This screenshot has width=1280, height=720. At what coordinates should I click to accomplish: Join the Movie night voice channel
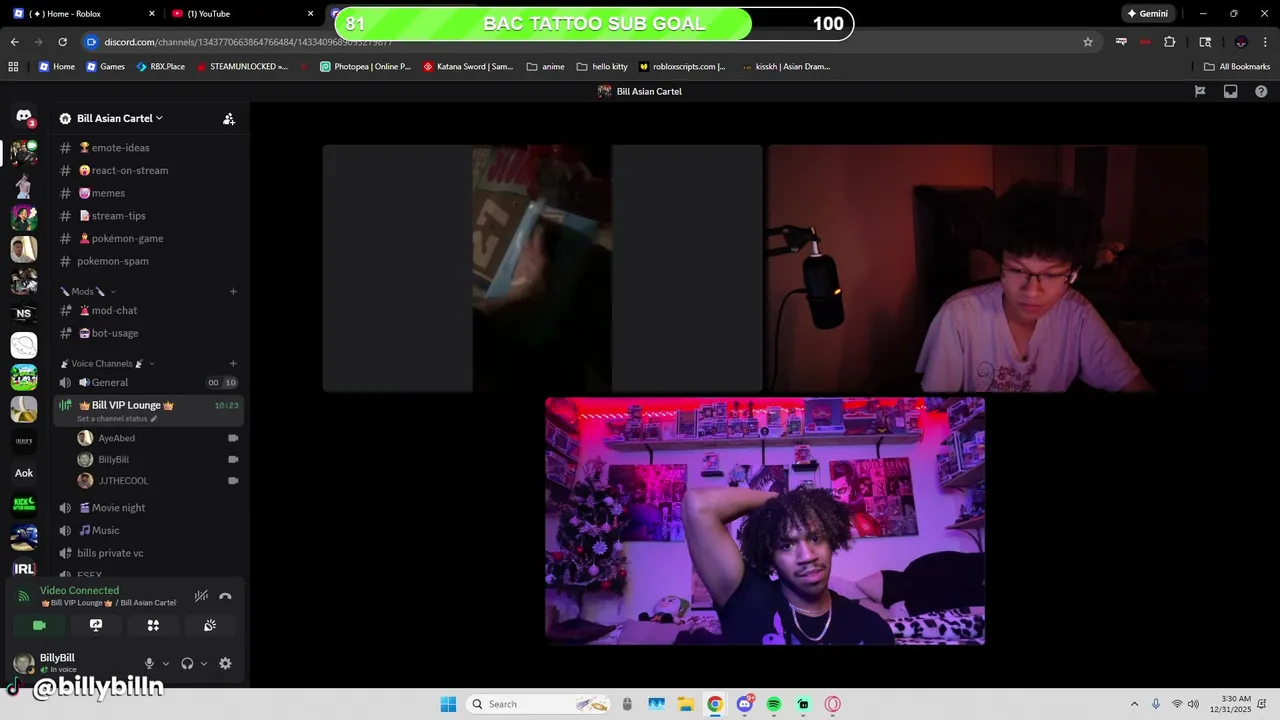click(150, 508)
